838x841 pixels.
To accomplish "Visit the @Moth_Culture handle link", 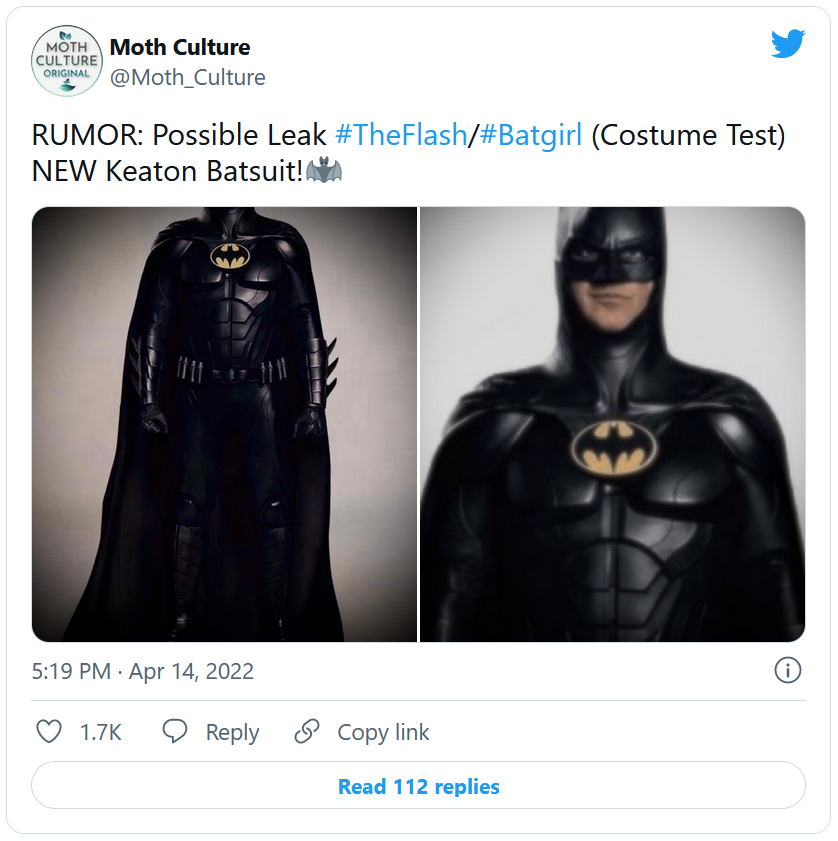I will 187,77.
